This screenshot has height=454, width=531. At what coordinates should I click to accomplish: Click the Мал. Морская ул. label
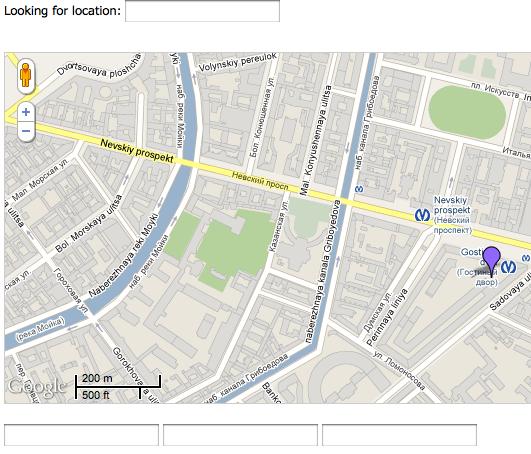point(41,179)
